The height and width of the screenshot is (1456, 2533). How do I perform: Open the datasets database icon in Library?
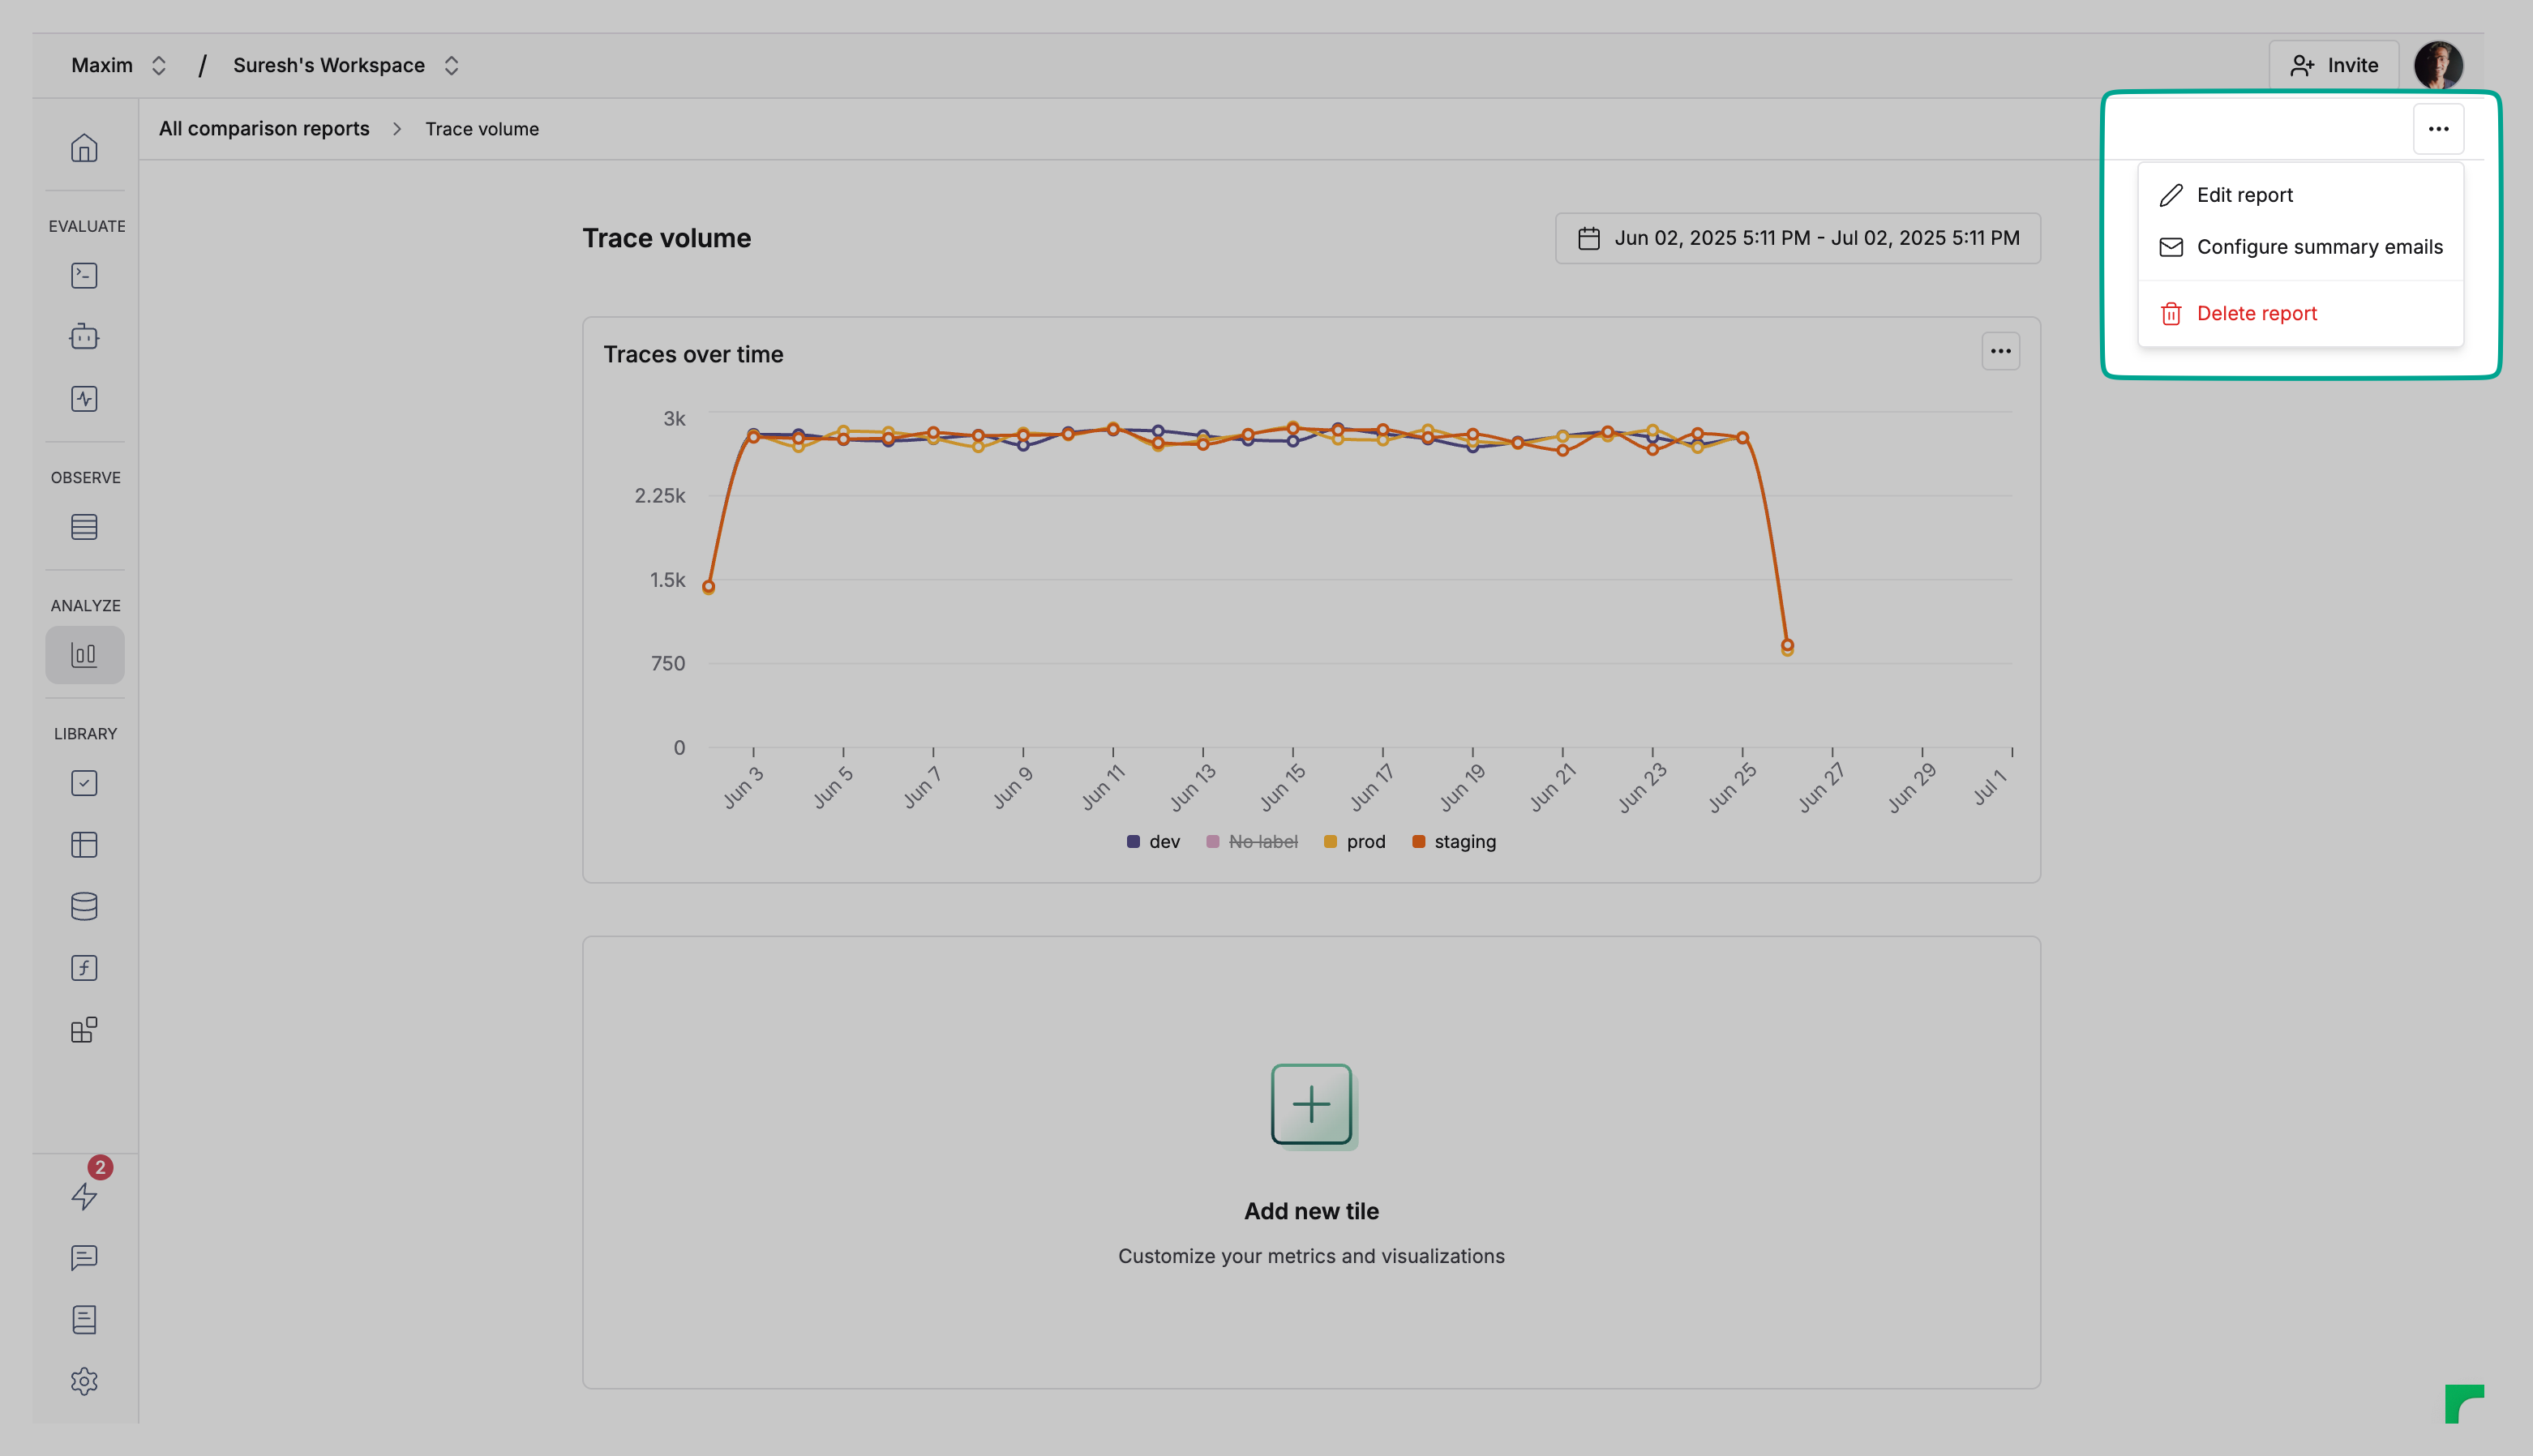[x=84, y=906]
